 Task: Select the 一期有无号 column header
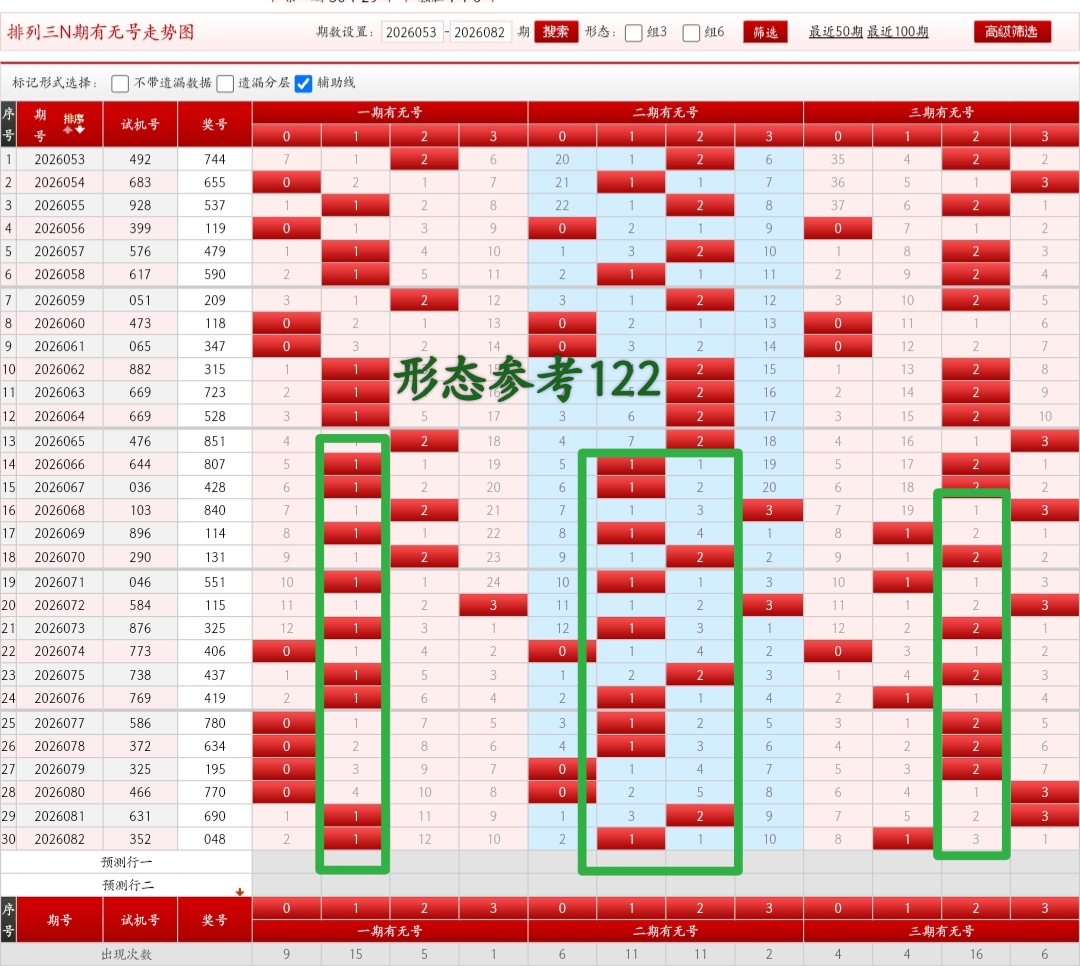coord(390,111)
